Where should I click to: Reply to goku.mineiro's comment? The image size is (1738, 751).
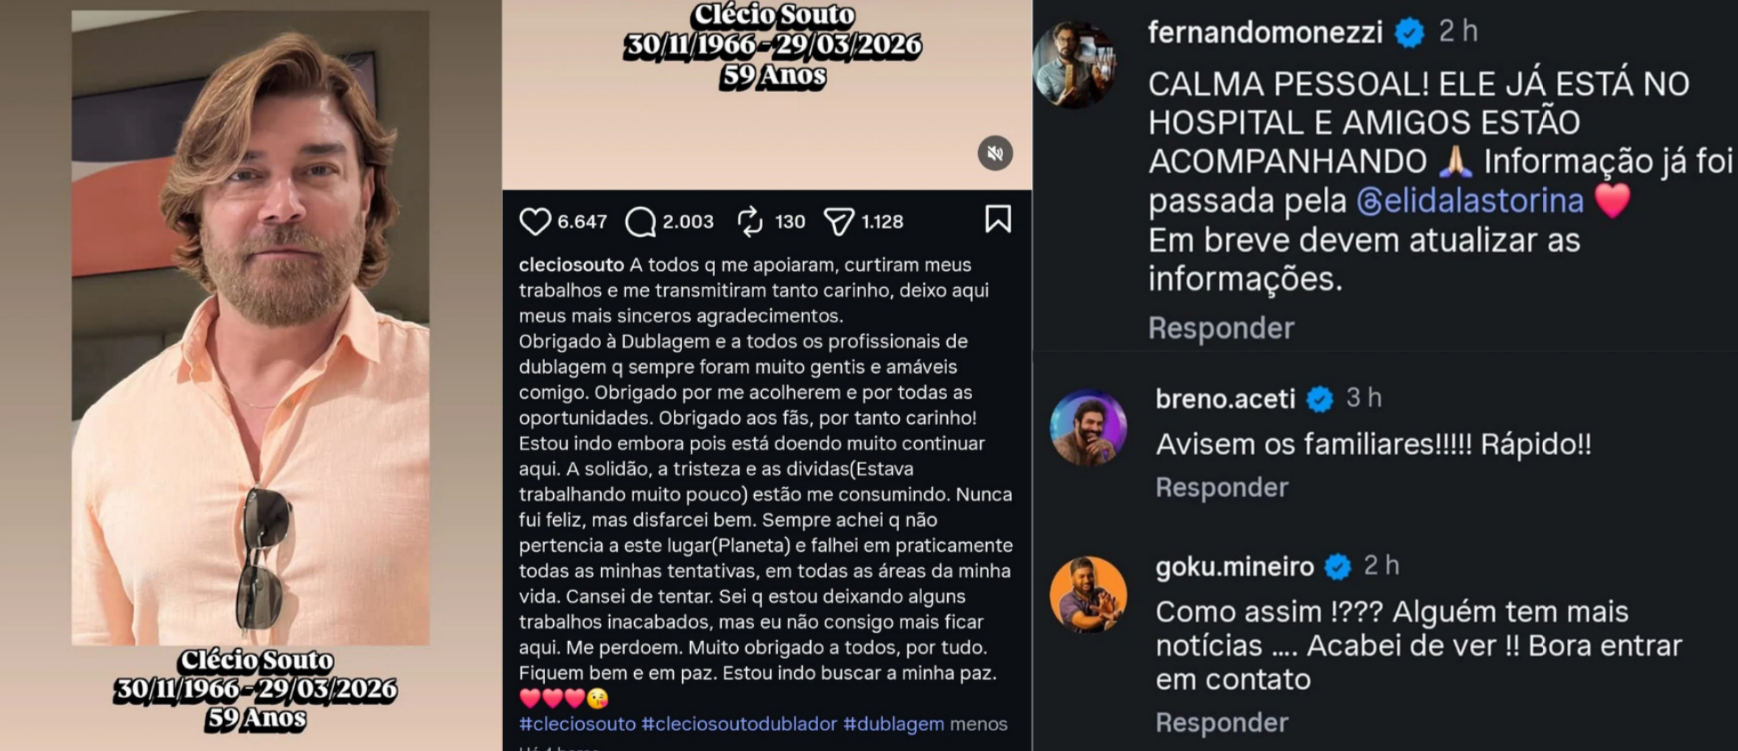[x=1222, y=722]
